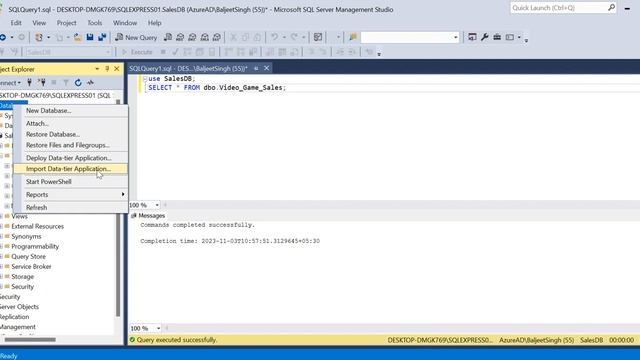Image resolution: width=640 pixels, height=360 pixels.
Task: Click the Execute button
Action: click(137, 52)
